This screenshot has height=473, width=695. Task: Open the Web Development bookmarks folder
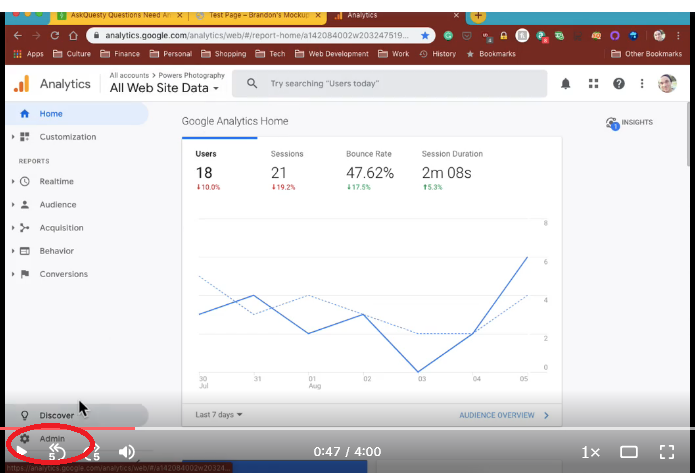(x=332, y=54)
